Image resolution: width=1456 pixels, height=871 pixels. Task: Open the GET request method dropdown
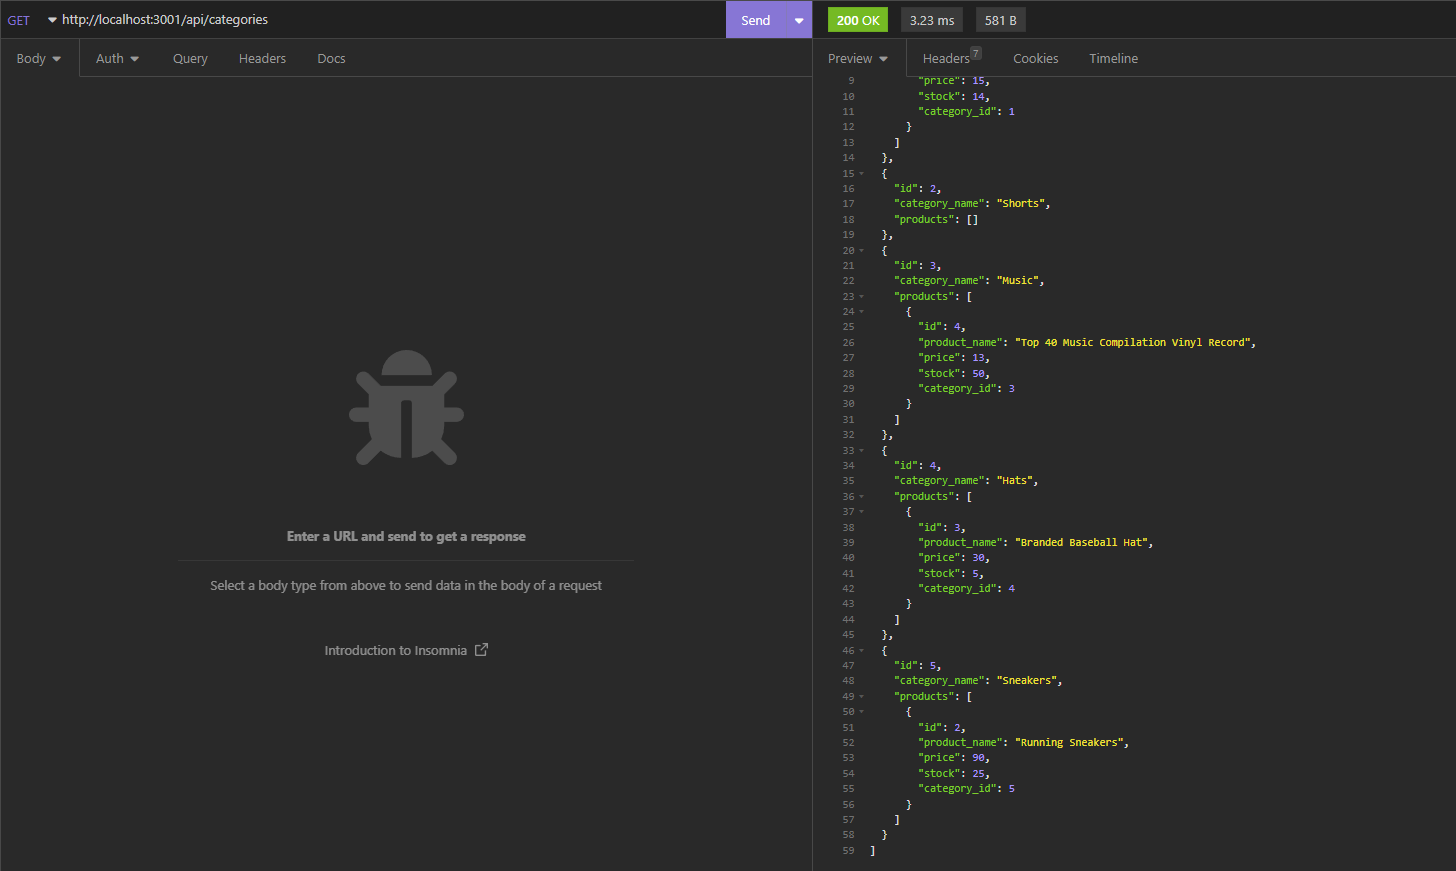click(51, 19)
